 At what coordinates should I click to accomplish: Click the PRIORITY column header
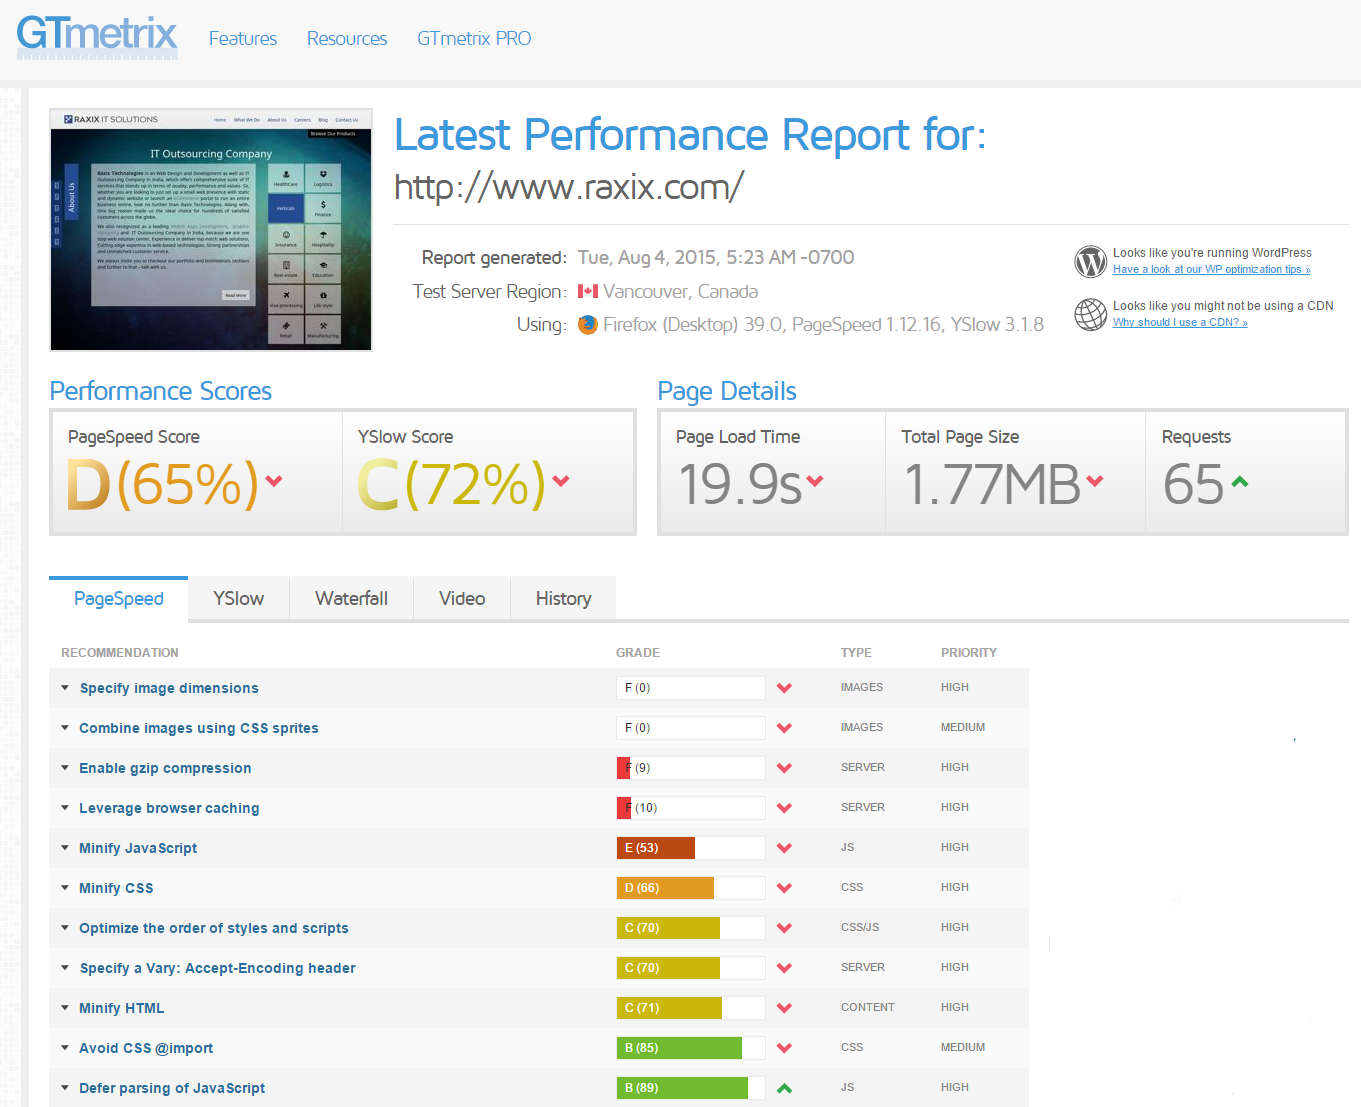point(969,653)
